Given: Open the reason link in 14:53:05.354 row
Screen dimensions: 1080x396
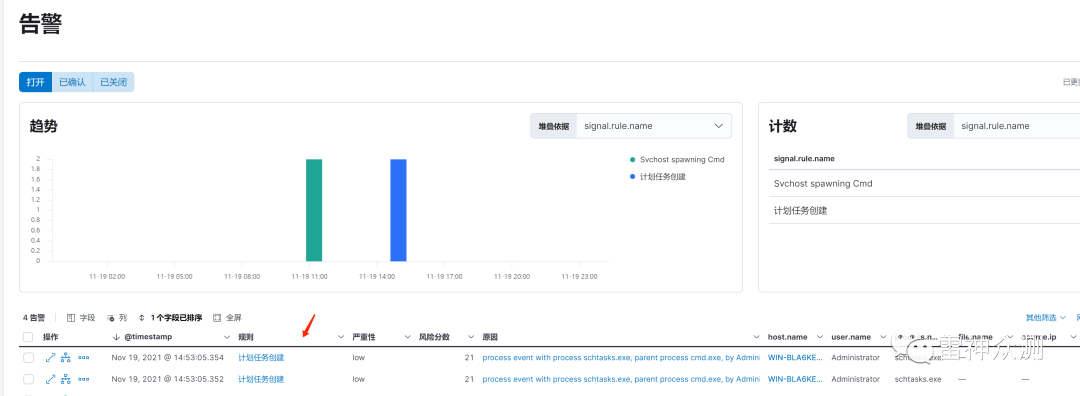Looking at the screenshot, I should 621,357.
